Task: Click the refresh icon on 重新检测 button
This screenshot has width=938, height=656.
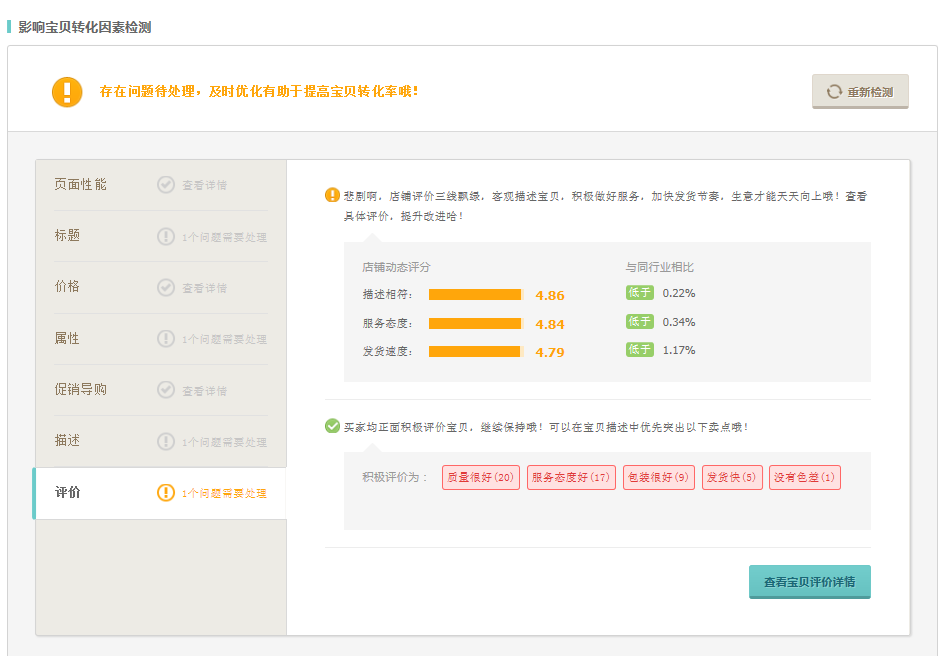Action: coord(834,92)
